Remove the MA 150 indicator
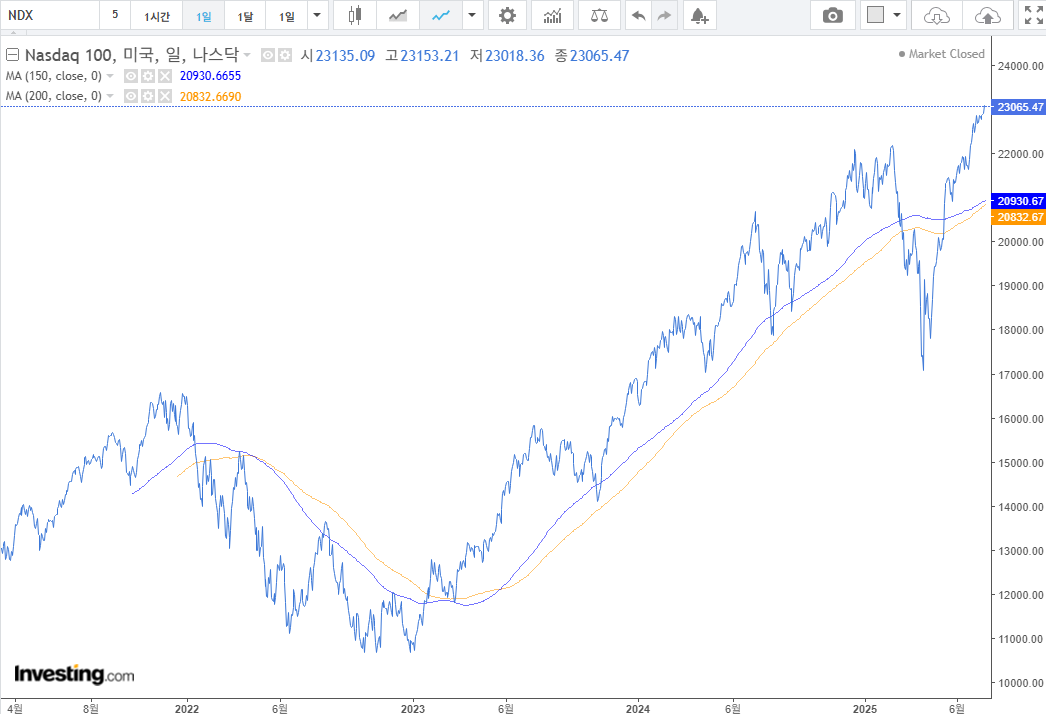Screen dimensions: 1046x714 pyautogui.click(x=165, y=76)
